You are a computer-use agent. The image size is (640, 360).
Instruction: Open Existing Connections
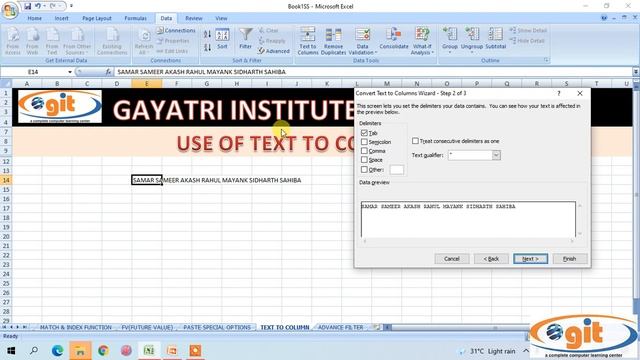pos(112,41)
